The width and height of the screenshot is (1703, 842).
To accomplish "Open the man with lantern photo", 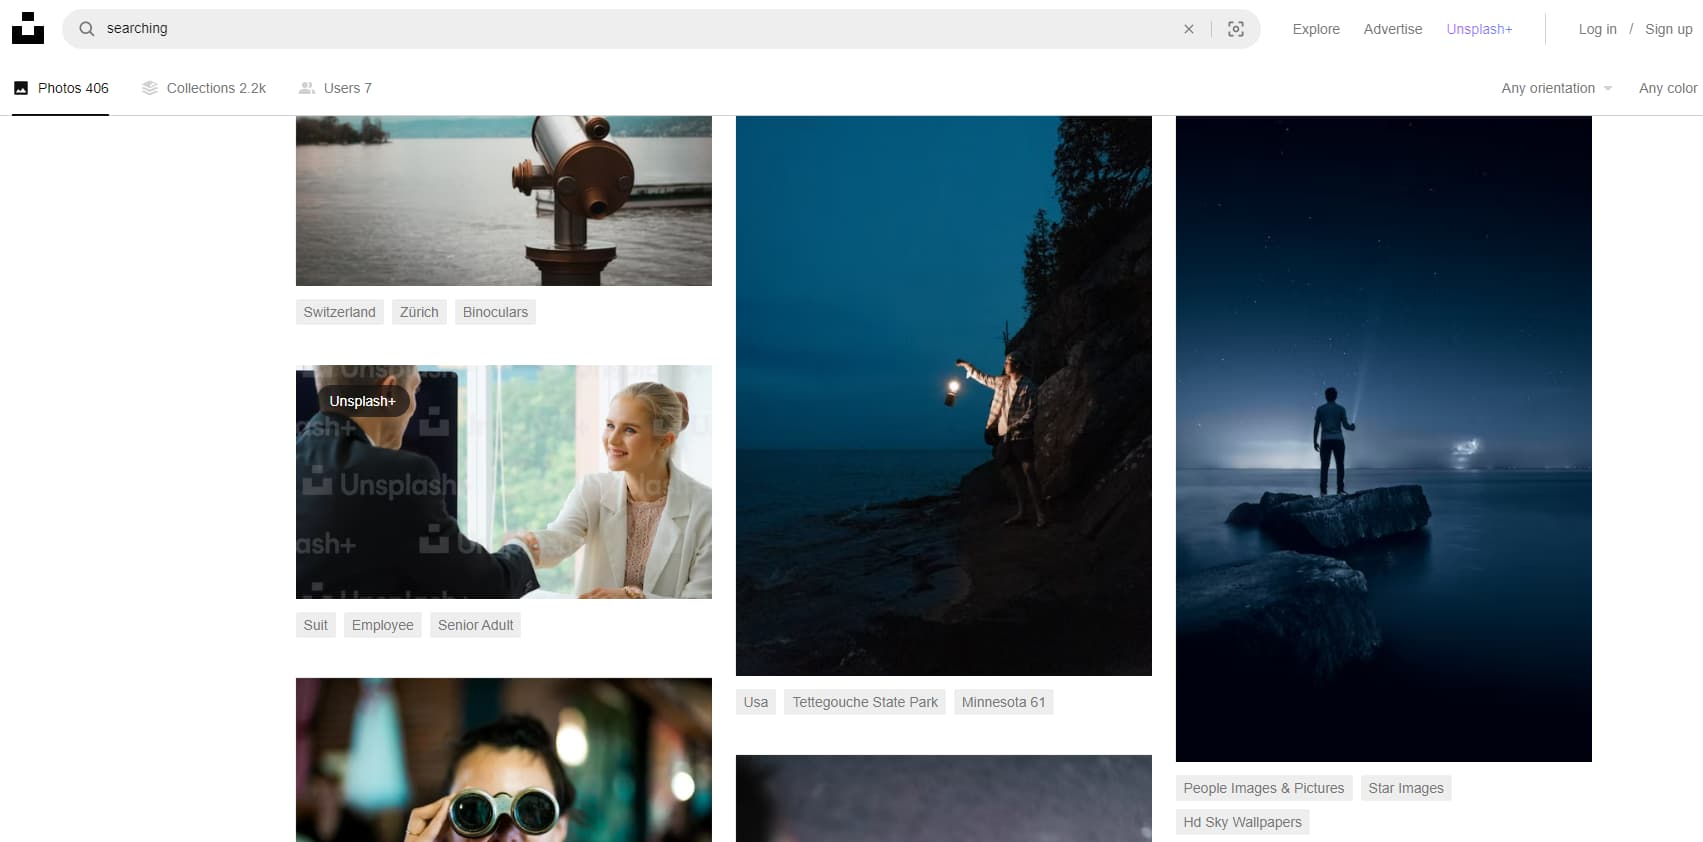I will pyautogui.click(x=943, y=395).
